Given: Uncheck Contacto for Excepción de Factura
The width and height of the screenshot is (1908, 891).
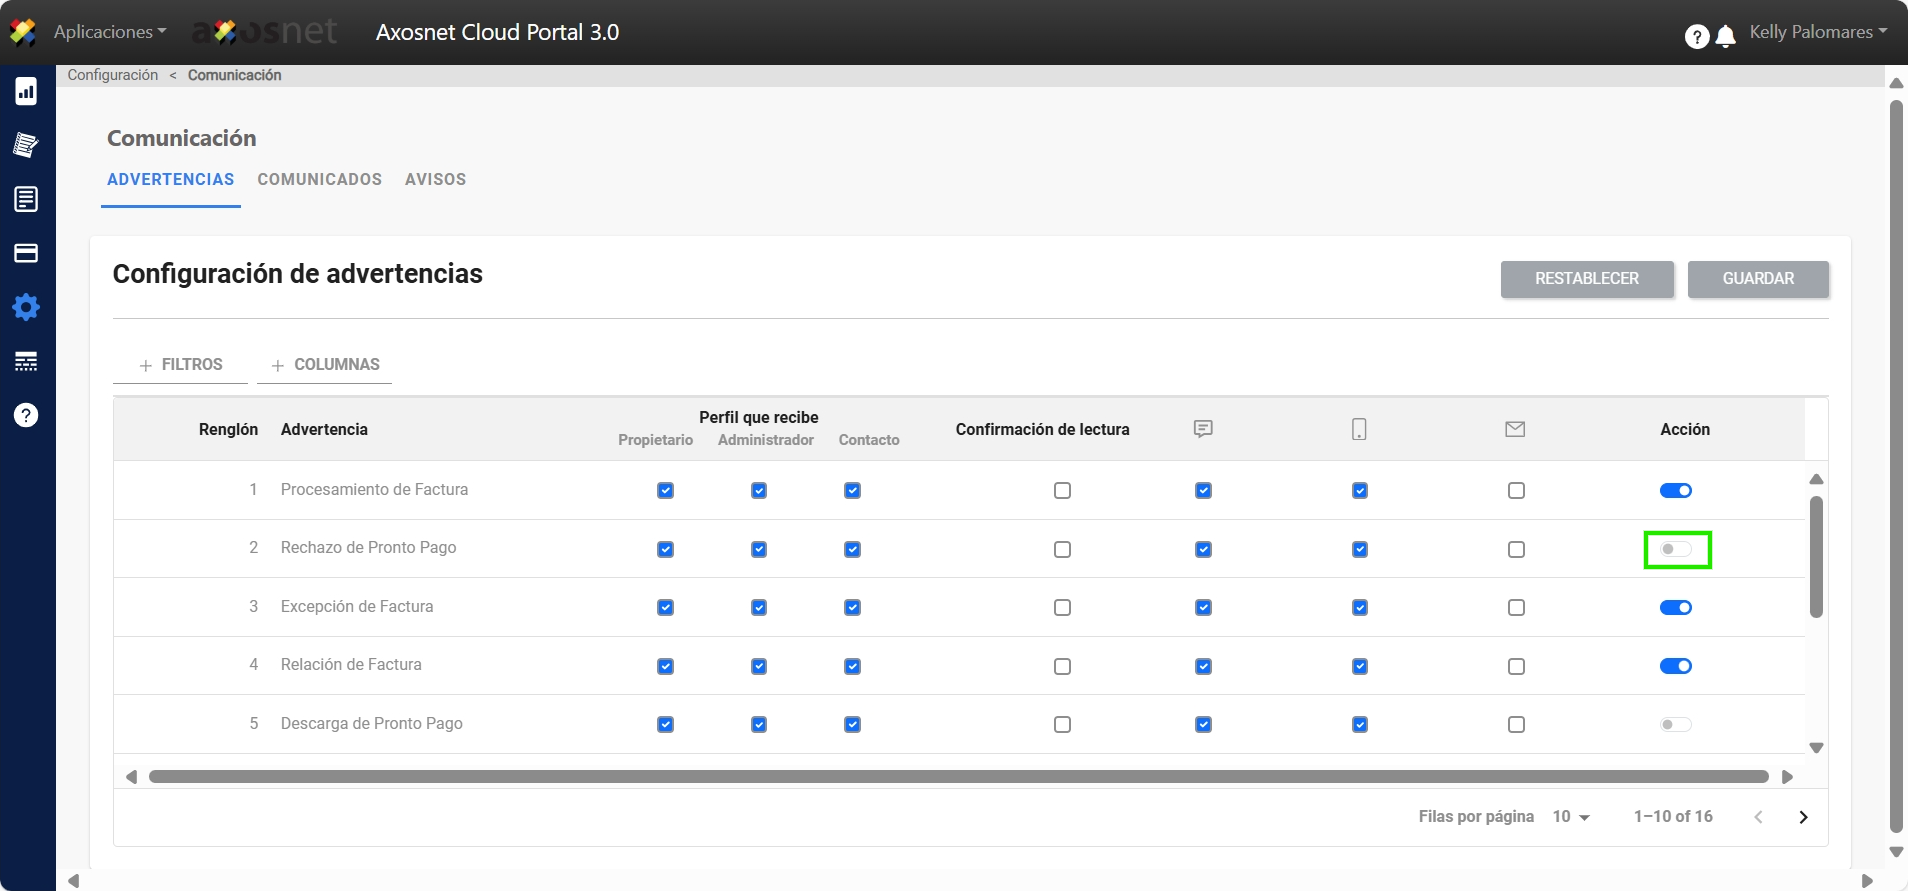Looking at the screenshot, I should pos(852,608).
